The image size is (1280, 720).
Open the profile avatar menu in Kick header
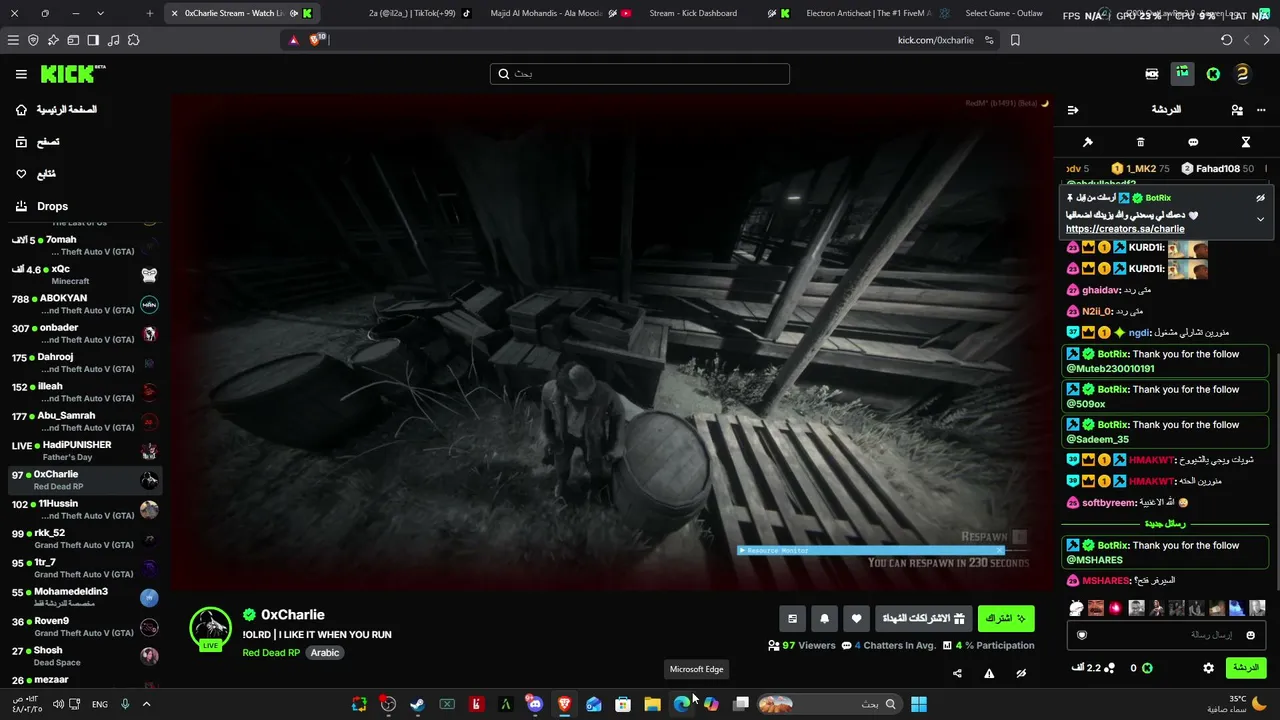click(x=1242, y=74)
